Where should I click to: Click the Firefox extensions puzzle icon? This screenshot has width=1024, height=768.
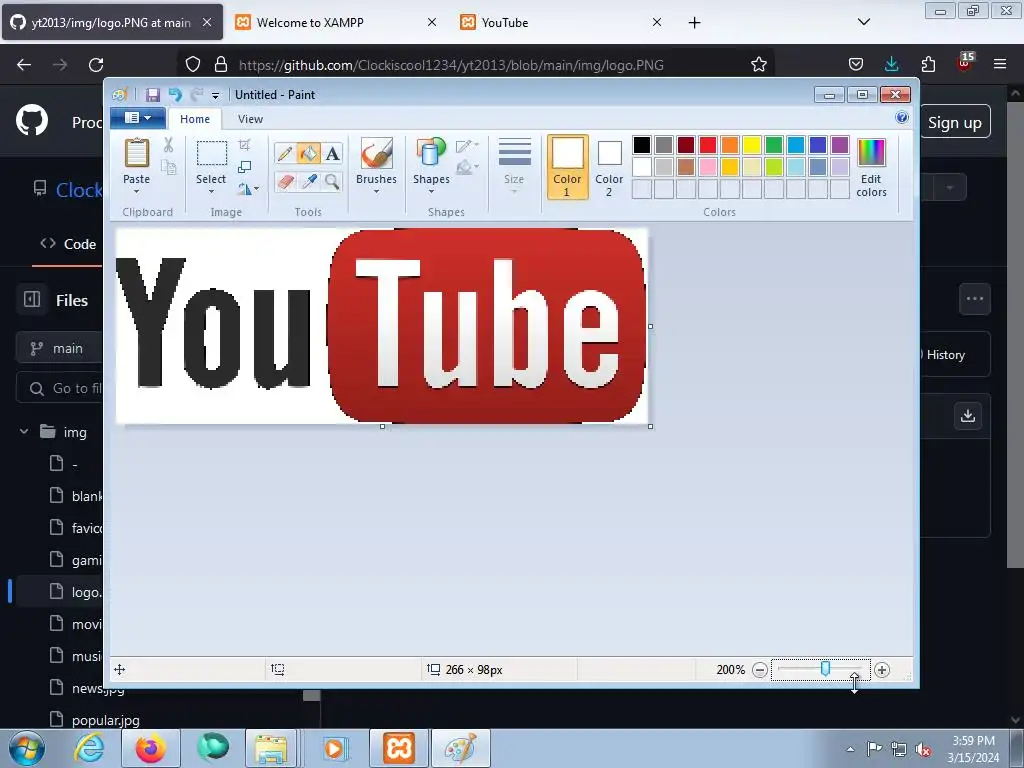coord(928,64)
